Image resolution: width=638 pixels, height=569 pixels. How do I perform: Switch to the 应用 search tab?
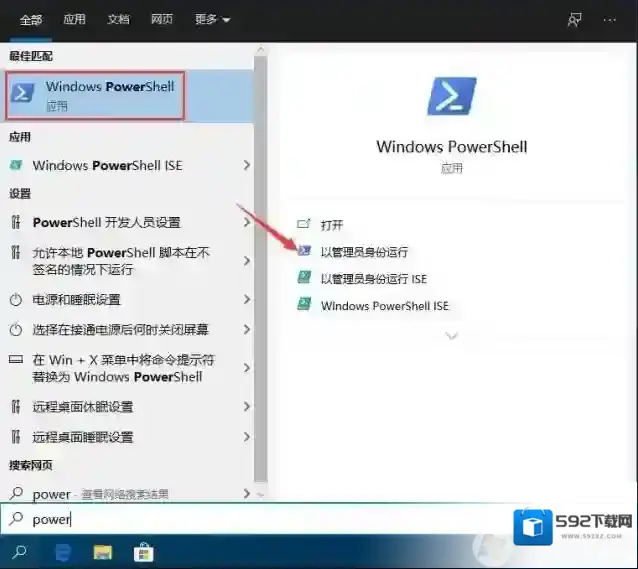[x=74, y=19]
